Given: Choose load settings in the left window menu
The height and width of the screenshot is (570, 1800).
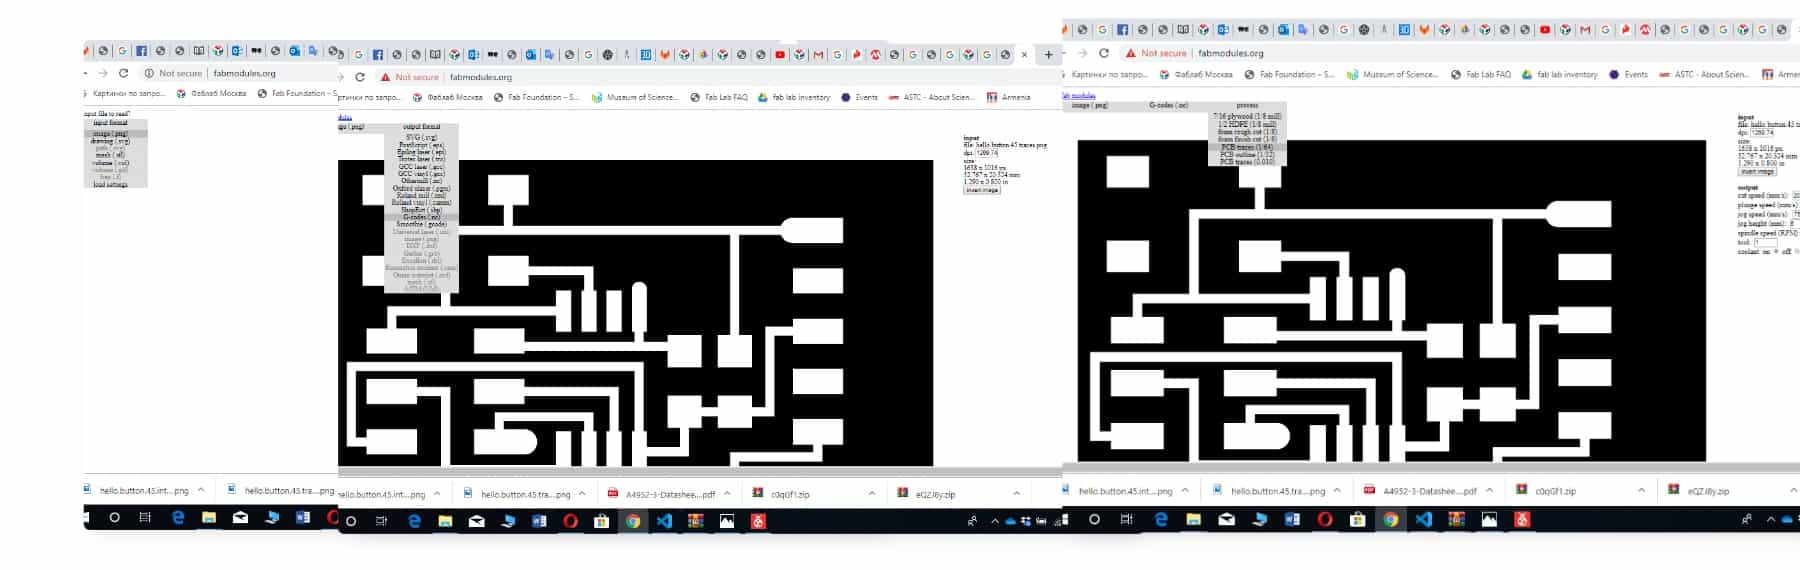Looking at the screenshot, I should 111,184.
